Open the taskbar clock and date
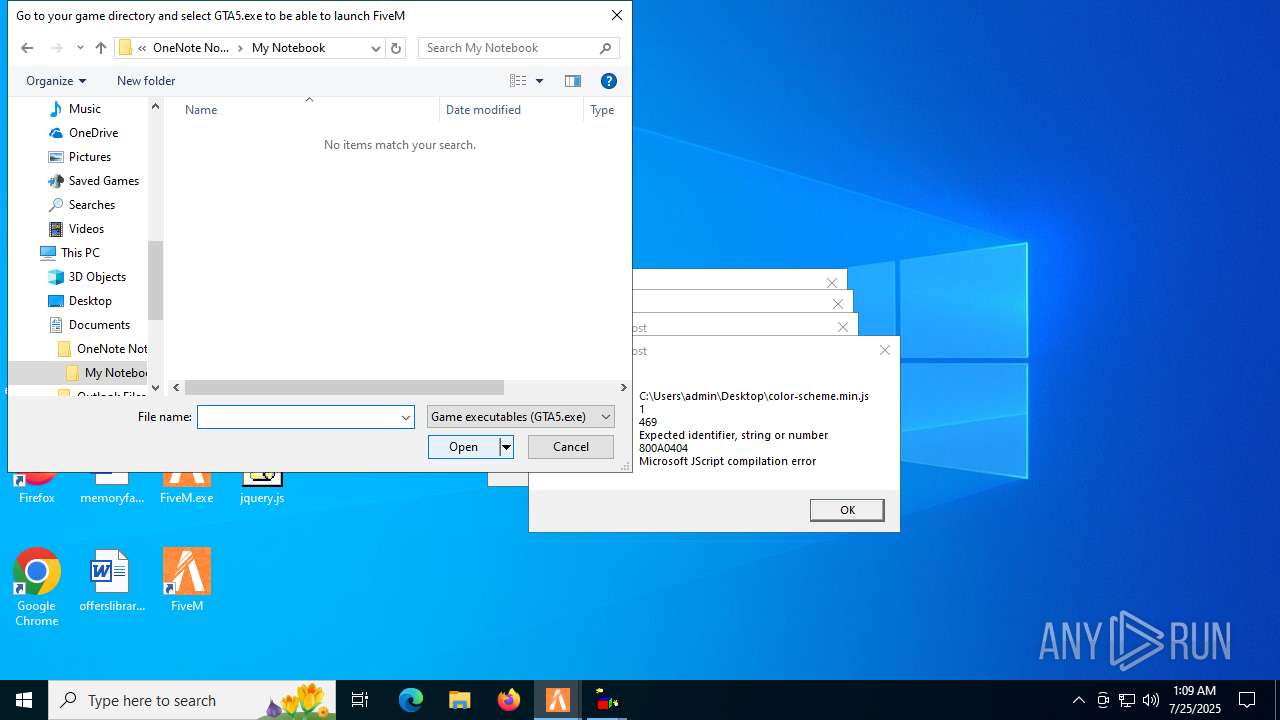Screen dimensions: 1280x720 click(1194, 700)
